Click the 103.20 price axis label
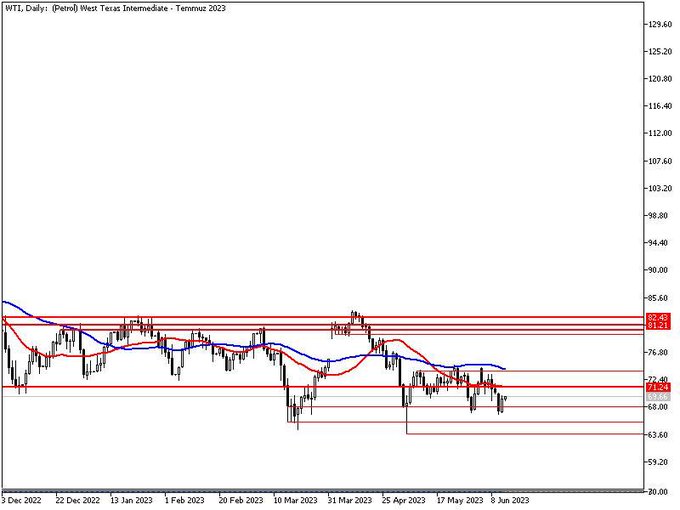Image resolution: width=680 pixels, height=510 pixels. click(660, 189)
